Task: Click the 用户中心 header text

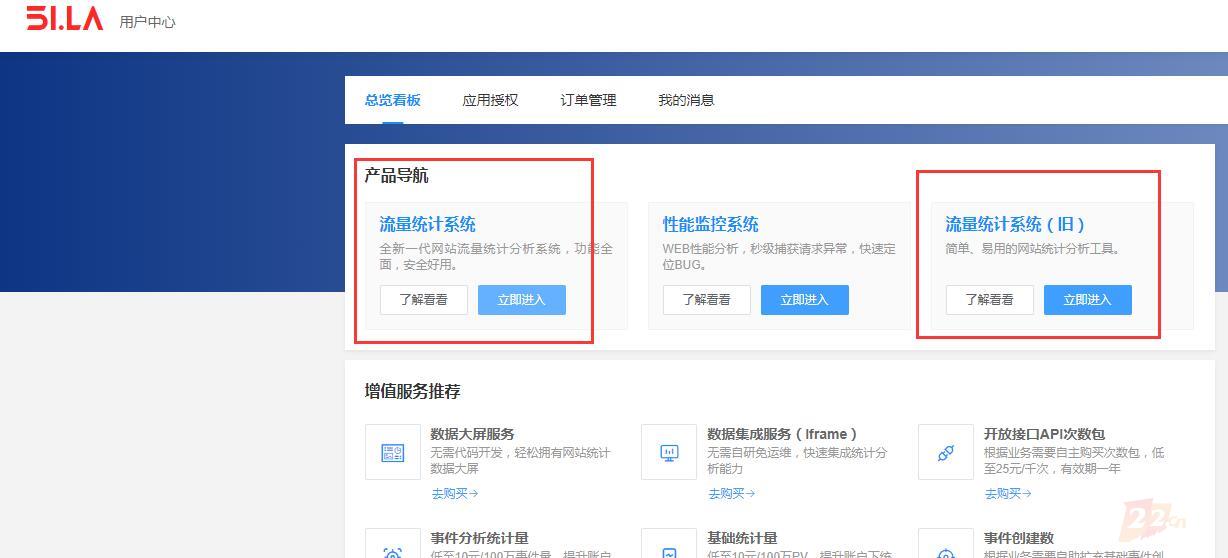Action: click(147, 22)
